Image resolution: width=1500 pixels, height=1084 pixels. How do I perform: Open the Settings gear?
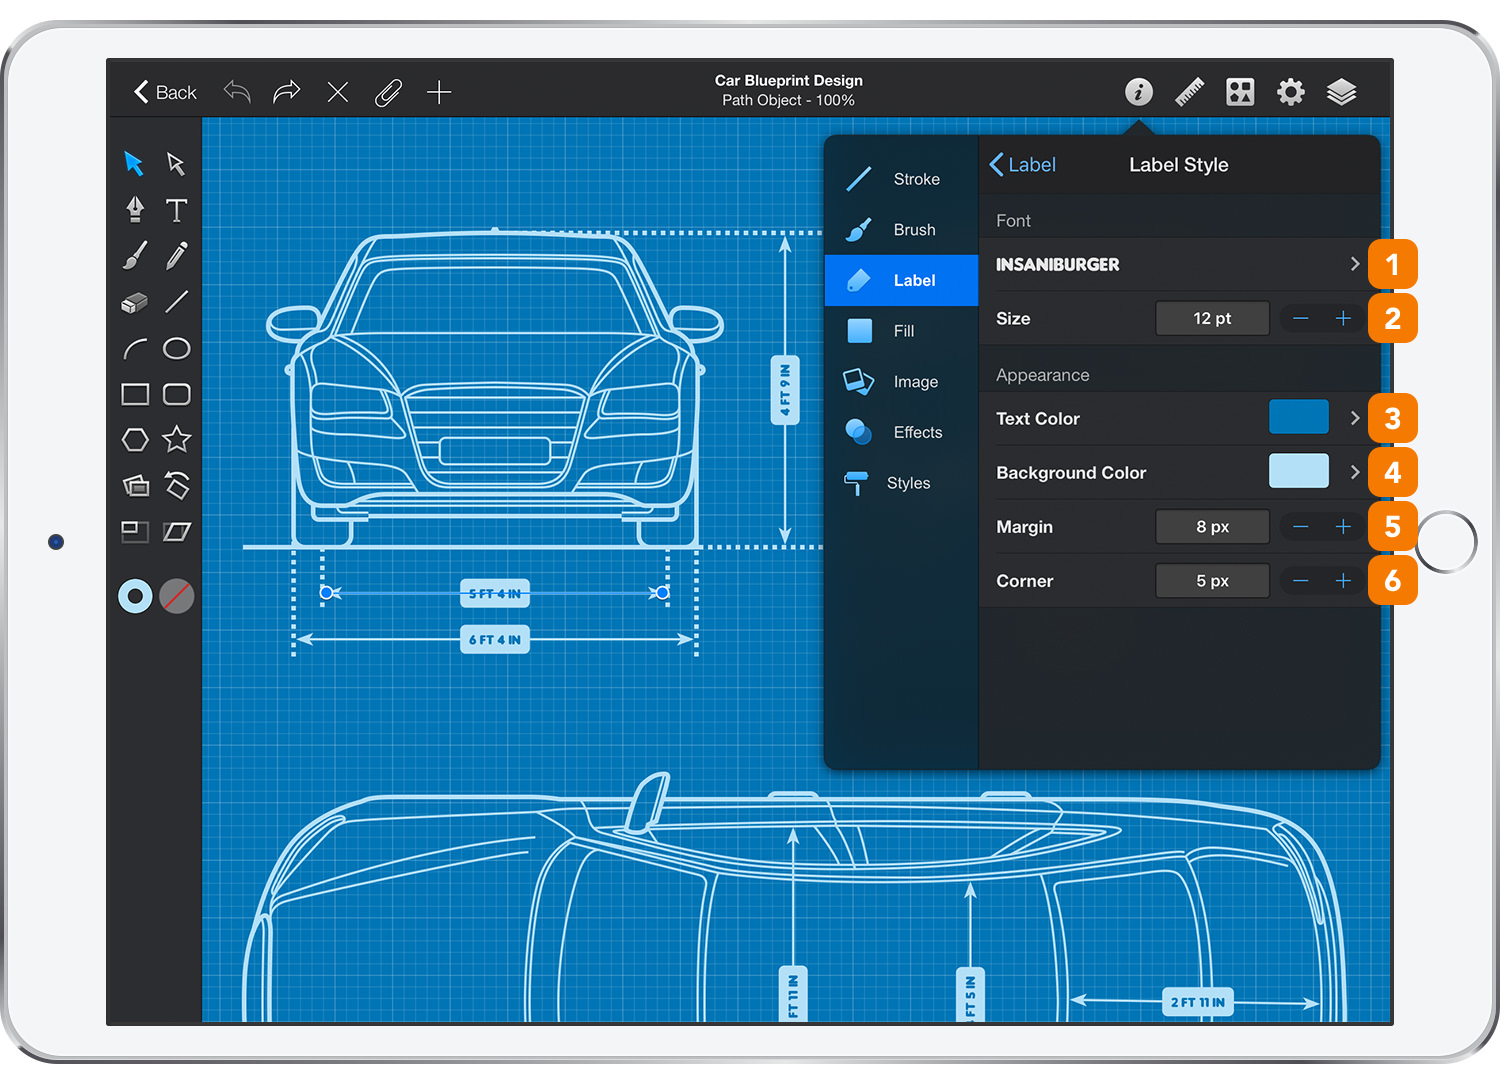(x=1291, y=92)
